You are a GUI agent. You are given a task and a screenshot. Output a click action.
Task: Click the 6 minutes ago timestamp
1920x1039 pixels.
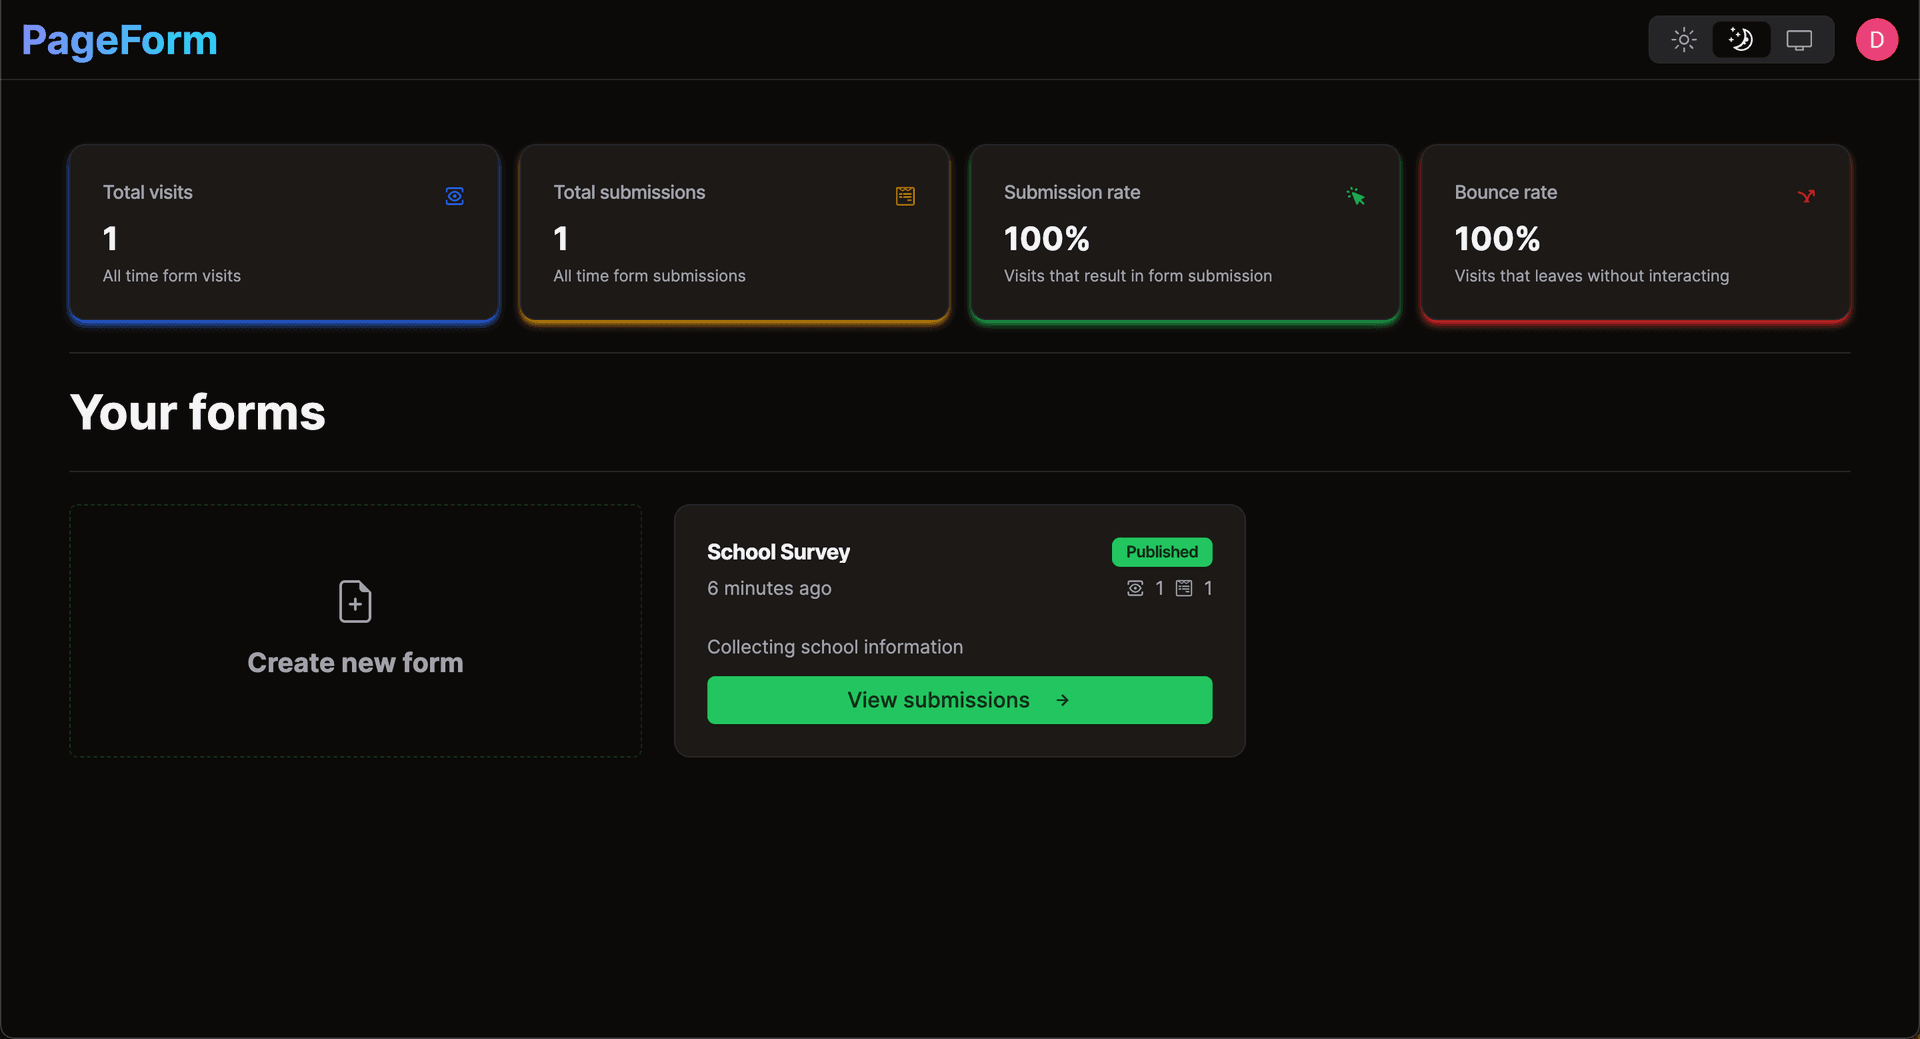769,588
